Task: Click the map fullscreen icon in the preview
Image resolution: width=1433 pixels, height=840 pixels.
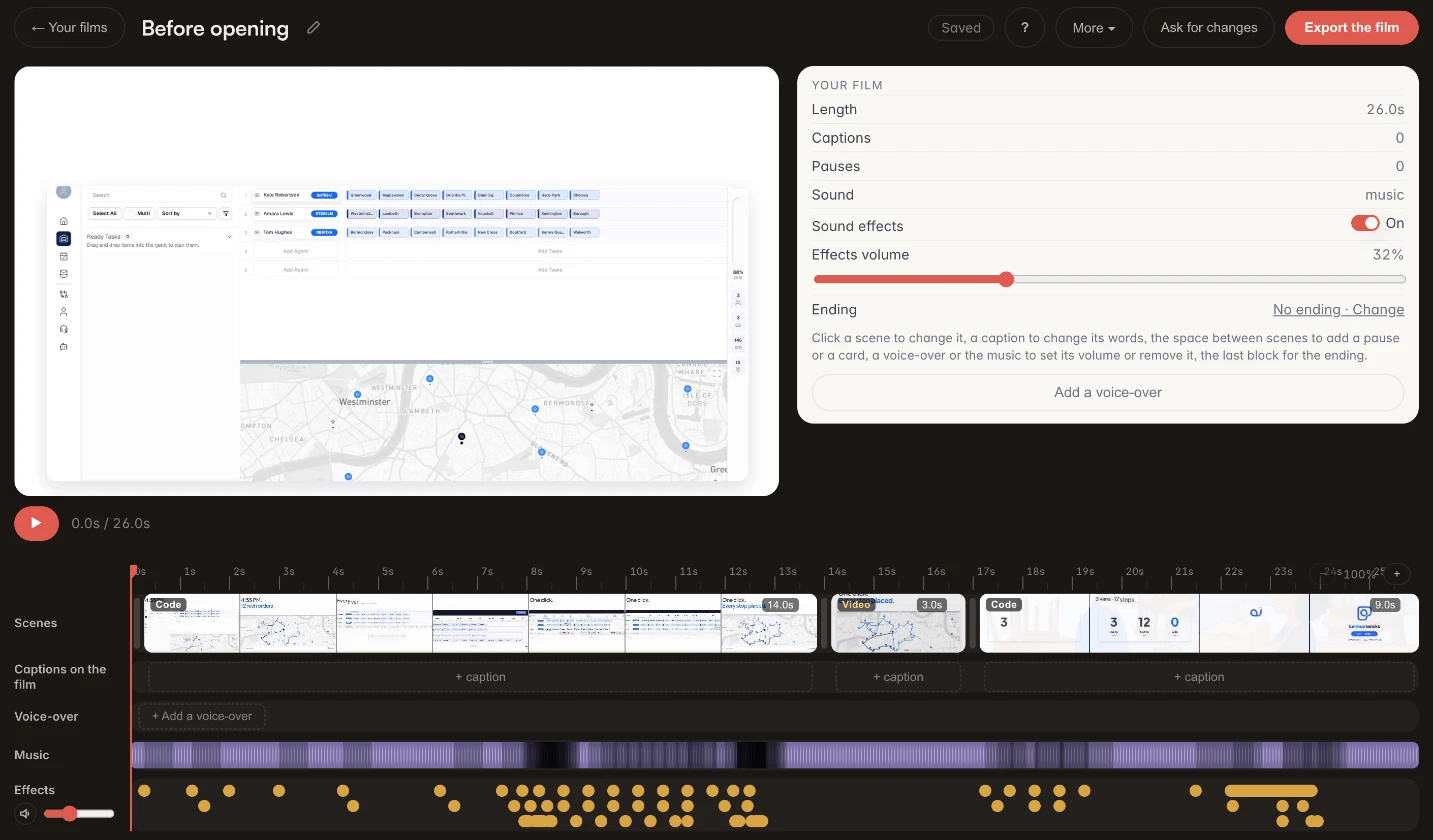Action: click(x=717, y=374)
